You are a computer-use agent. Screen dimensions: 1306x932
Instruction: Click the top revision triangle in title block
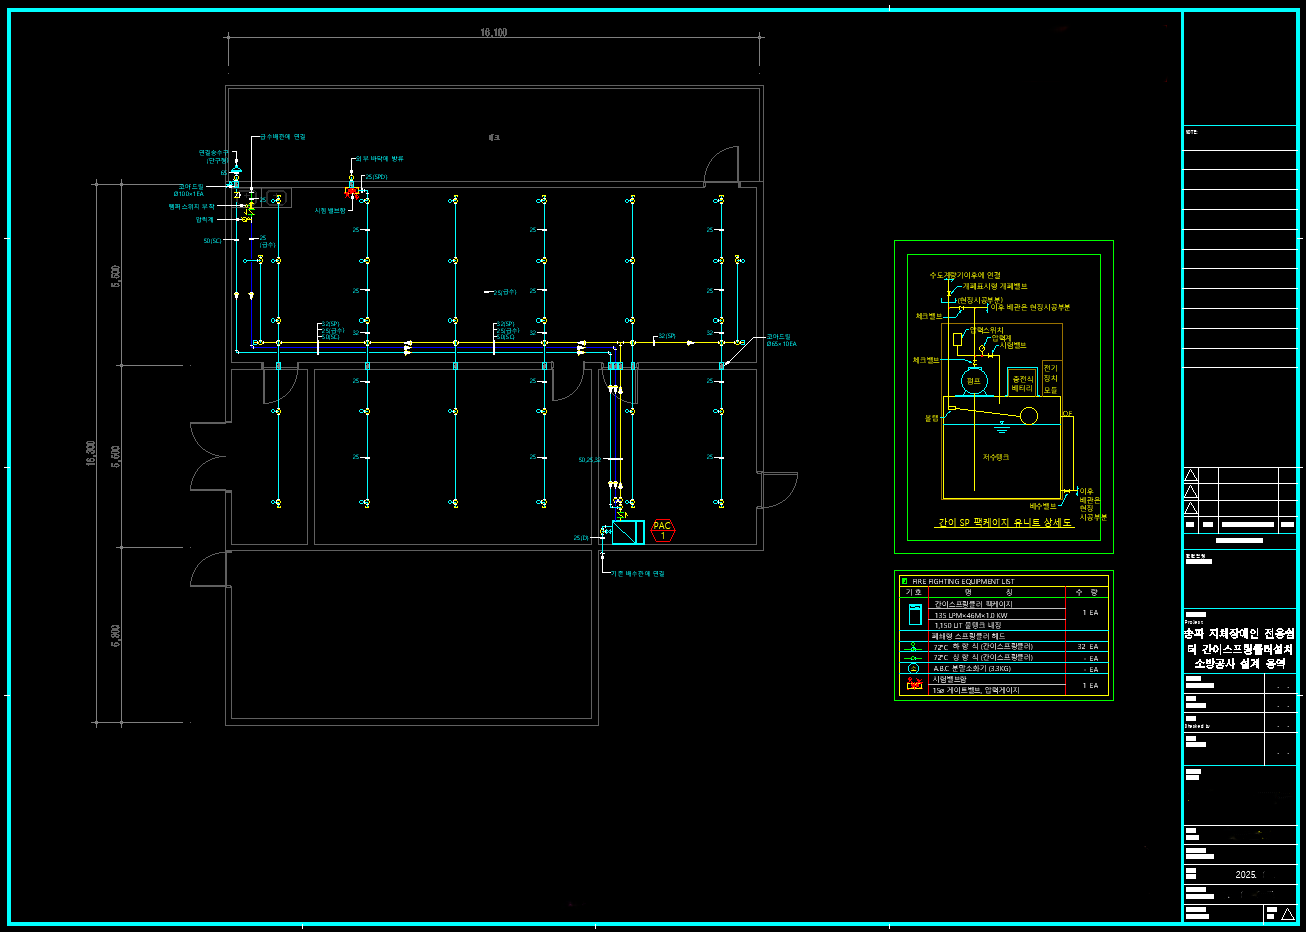coord(1190,475)
